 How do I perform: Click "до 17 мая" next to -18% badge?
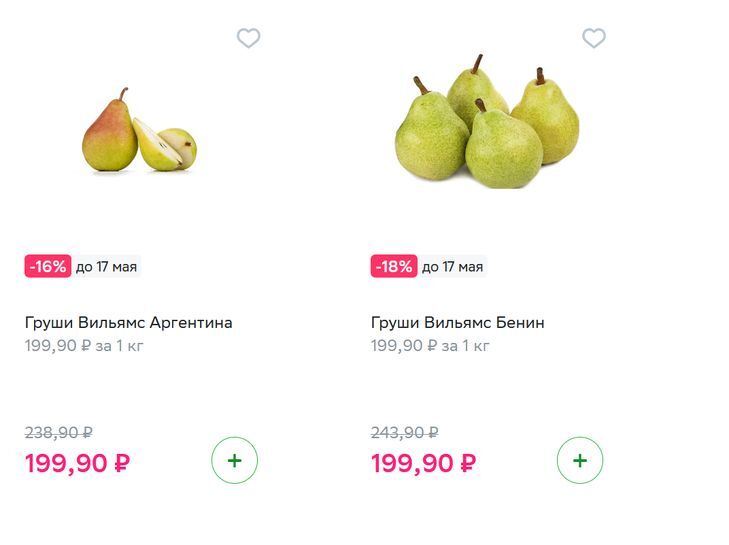click(x=452, y=266)
